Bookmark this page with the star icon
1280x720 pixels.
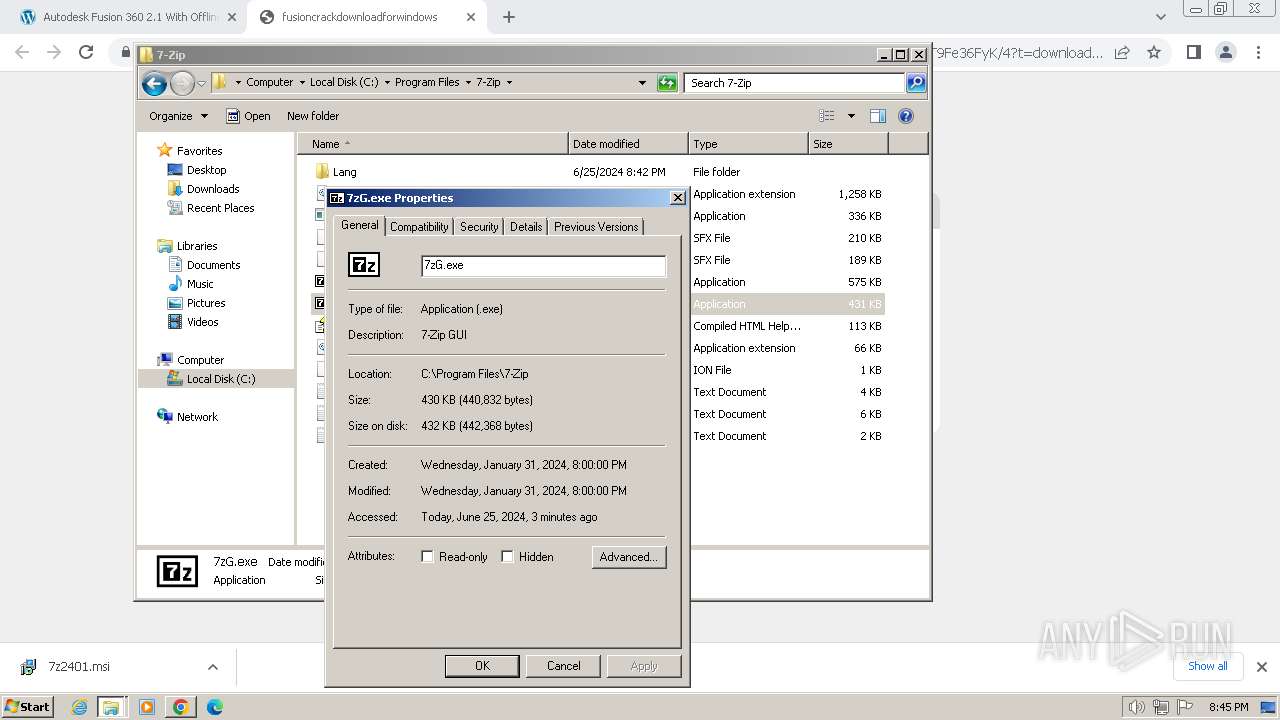(1154, 52)
